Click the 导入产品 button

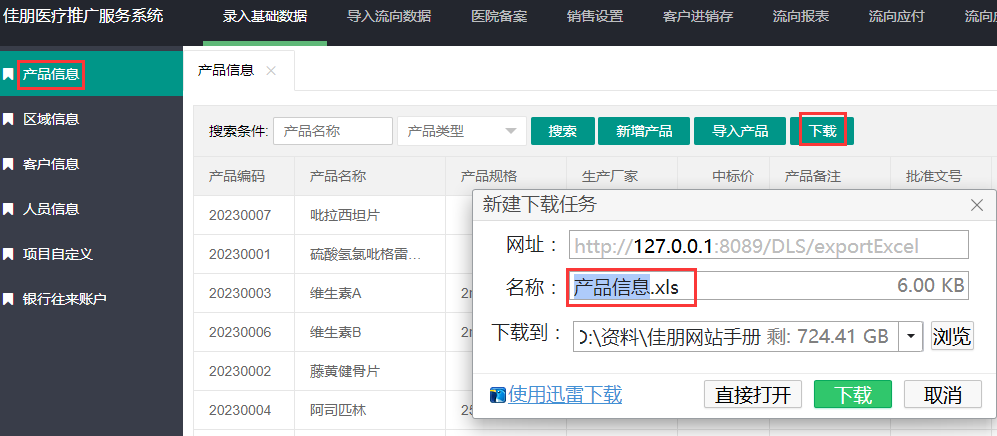click(740, 131)
